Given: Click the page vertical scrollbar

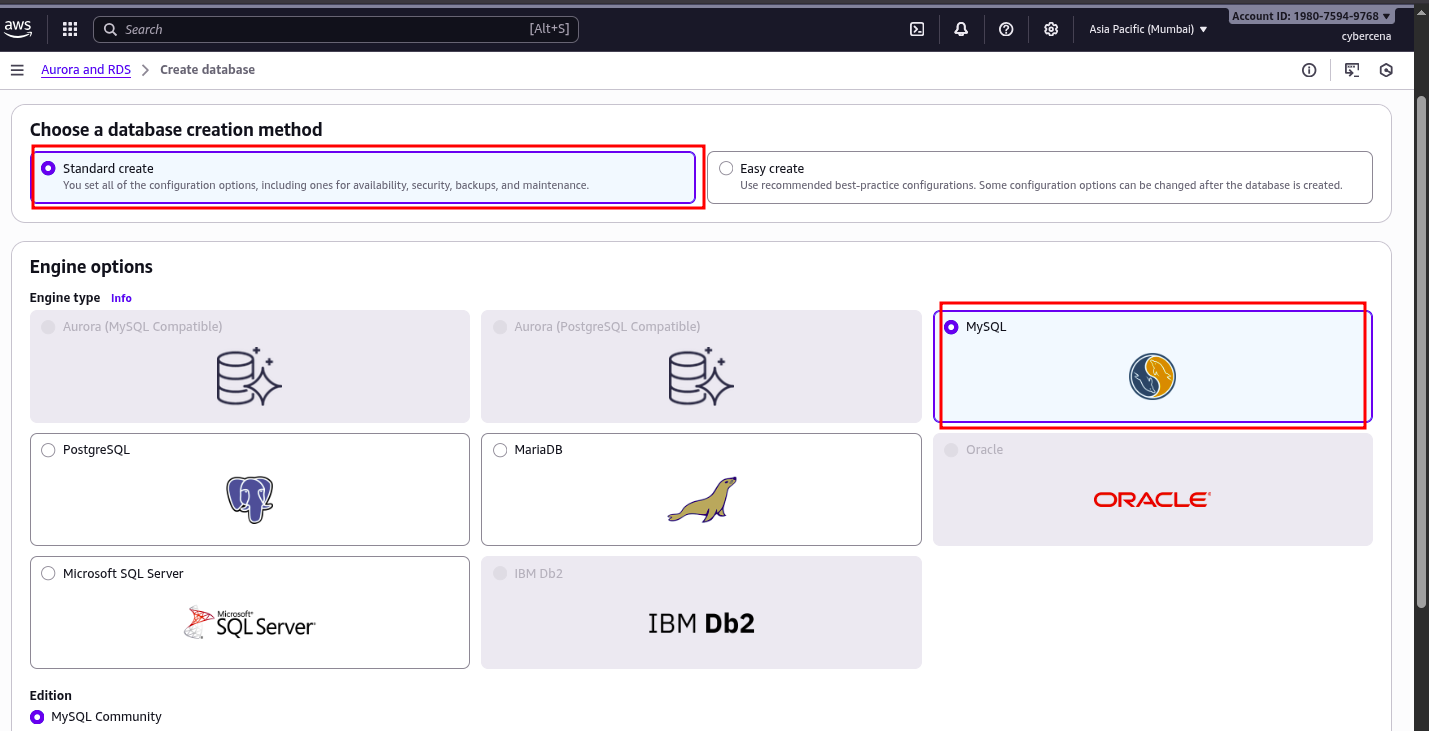Looking at the screenshot, I should (1422, 350).
